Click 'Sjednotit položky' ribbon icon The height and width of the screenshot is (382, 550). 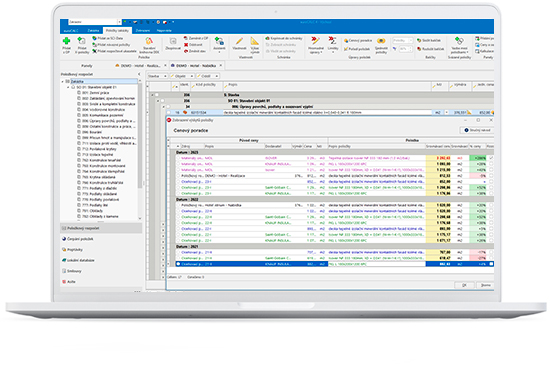coord(381,46)
